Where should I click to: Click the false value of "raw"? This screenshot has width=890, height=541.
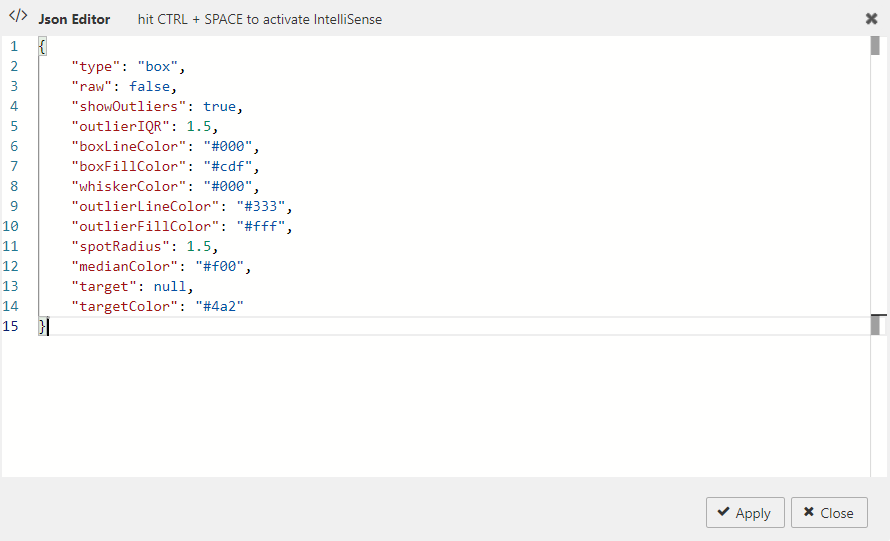pyautogui.click(x=149, y=87)
